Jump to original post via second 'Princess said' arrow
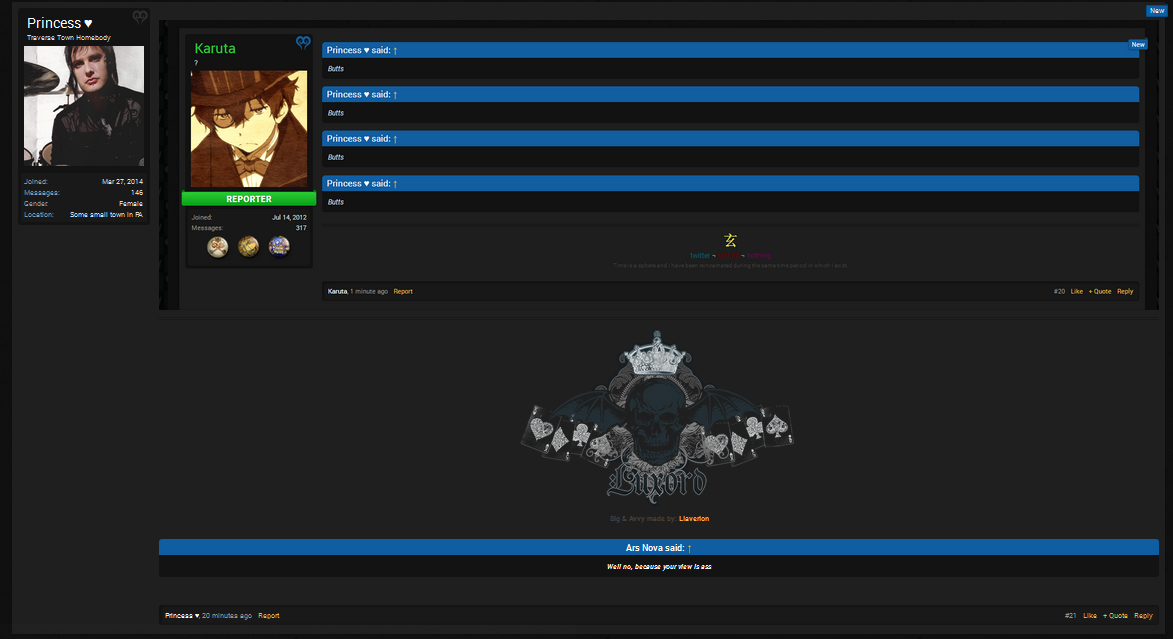Image resolution: width=1173 pixels, height=639 pixels. click(x=395, y=94)
